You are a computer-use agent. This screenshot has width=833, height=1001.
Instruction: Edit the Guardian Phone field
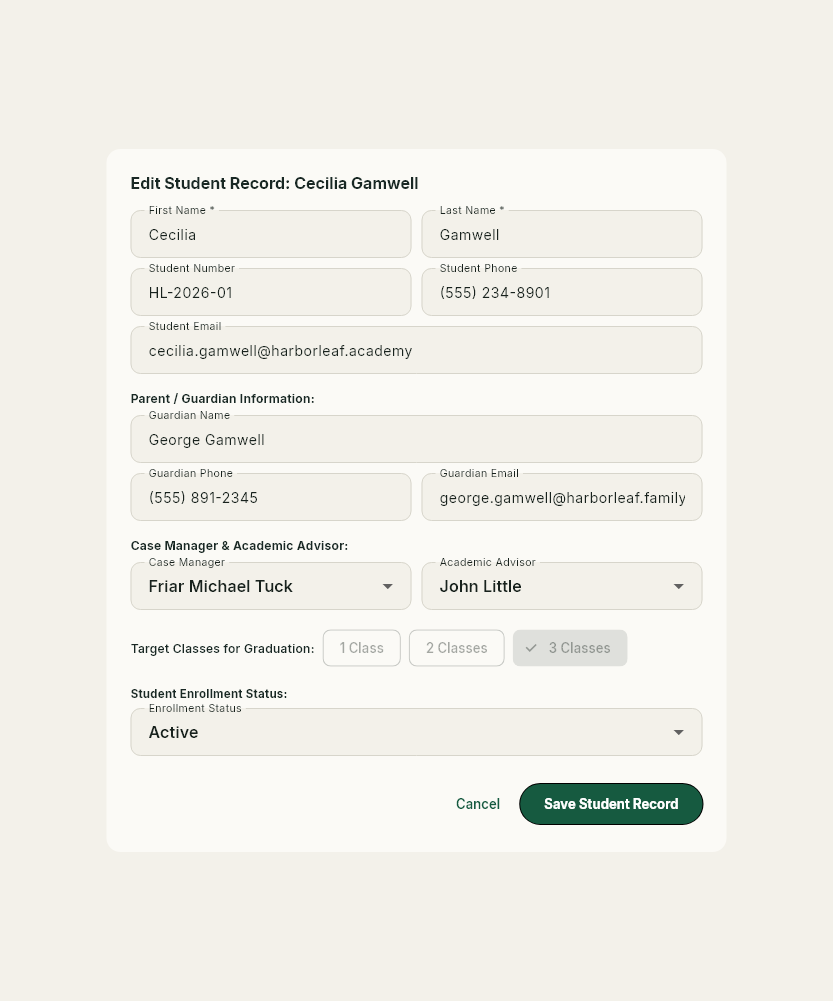coord(271,497)
